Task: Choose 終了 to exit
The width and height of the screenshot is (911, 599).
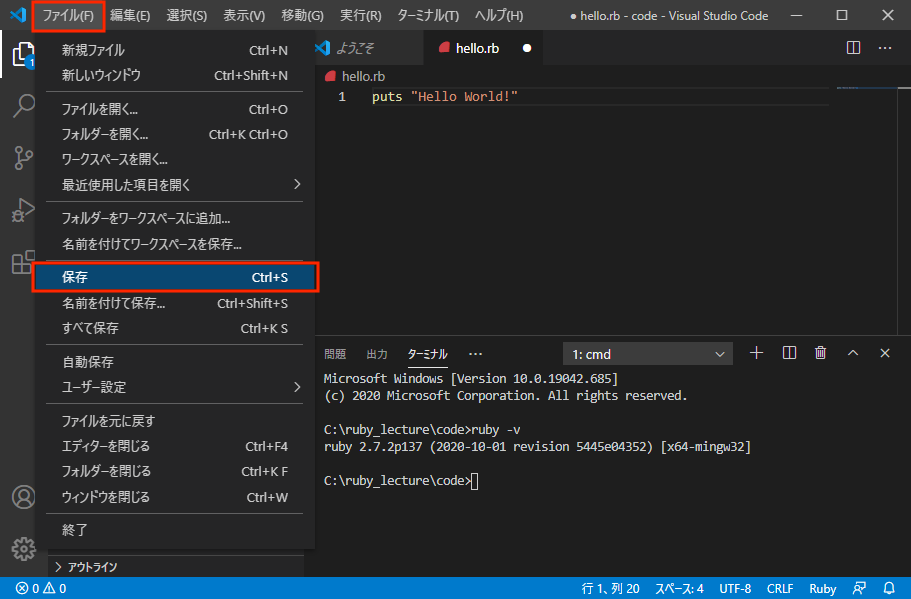Action: (x=174, y=530)
